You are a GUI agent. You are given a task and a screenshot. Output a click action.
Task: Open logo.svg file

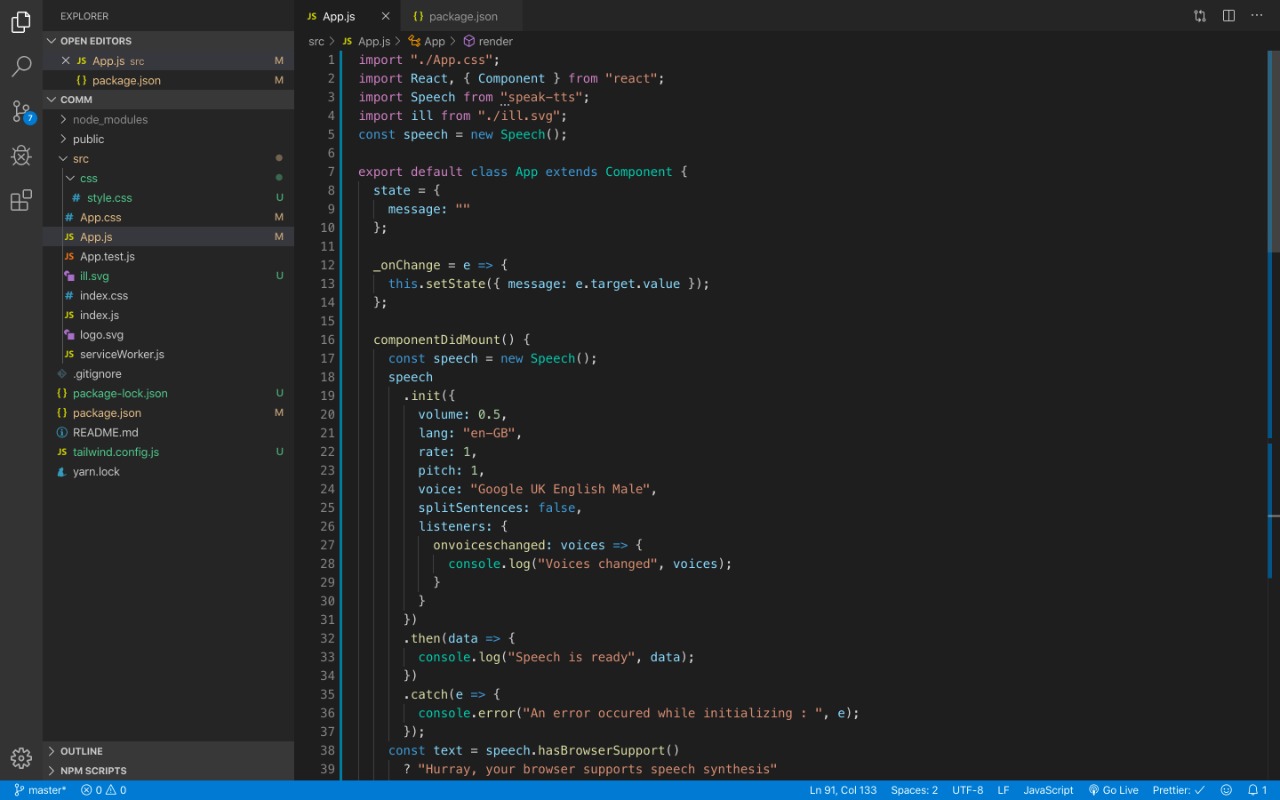click(x=168, y=334)
